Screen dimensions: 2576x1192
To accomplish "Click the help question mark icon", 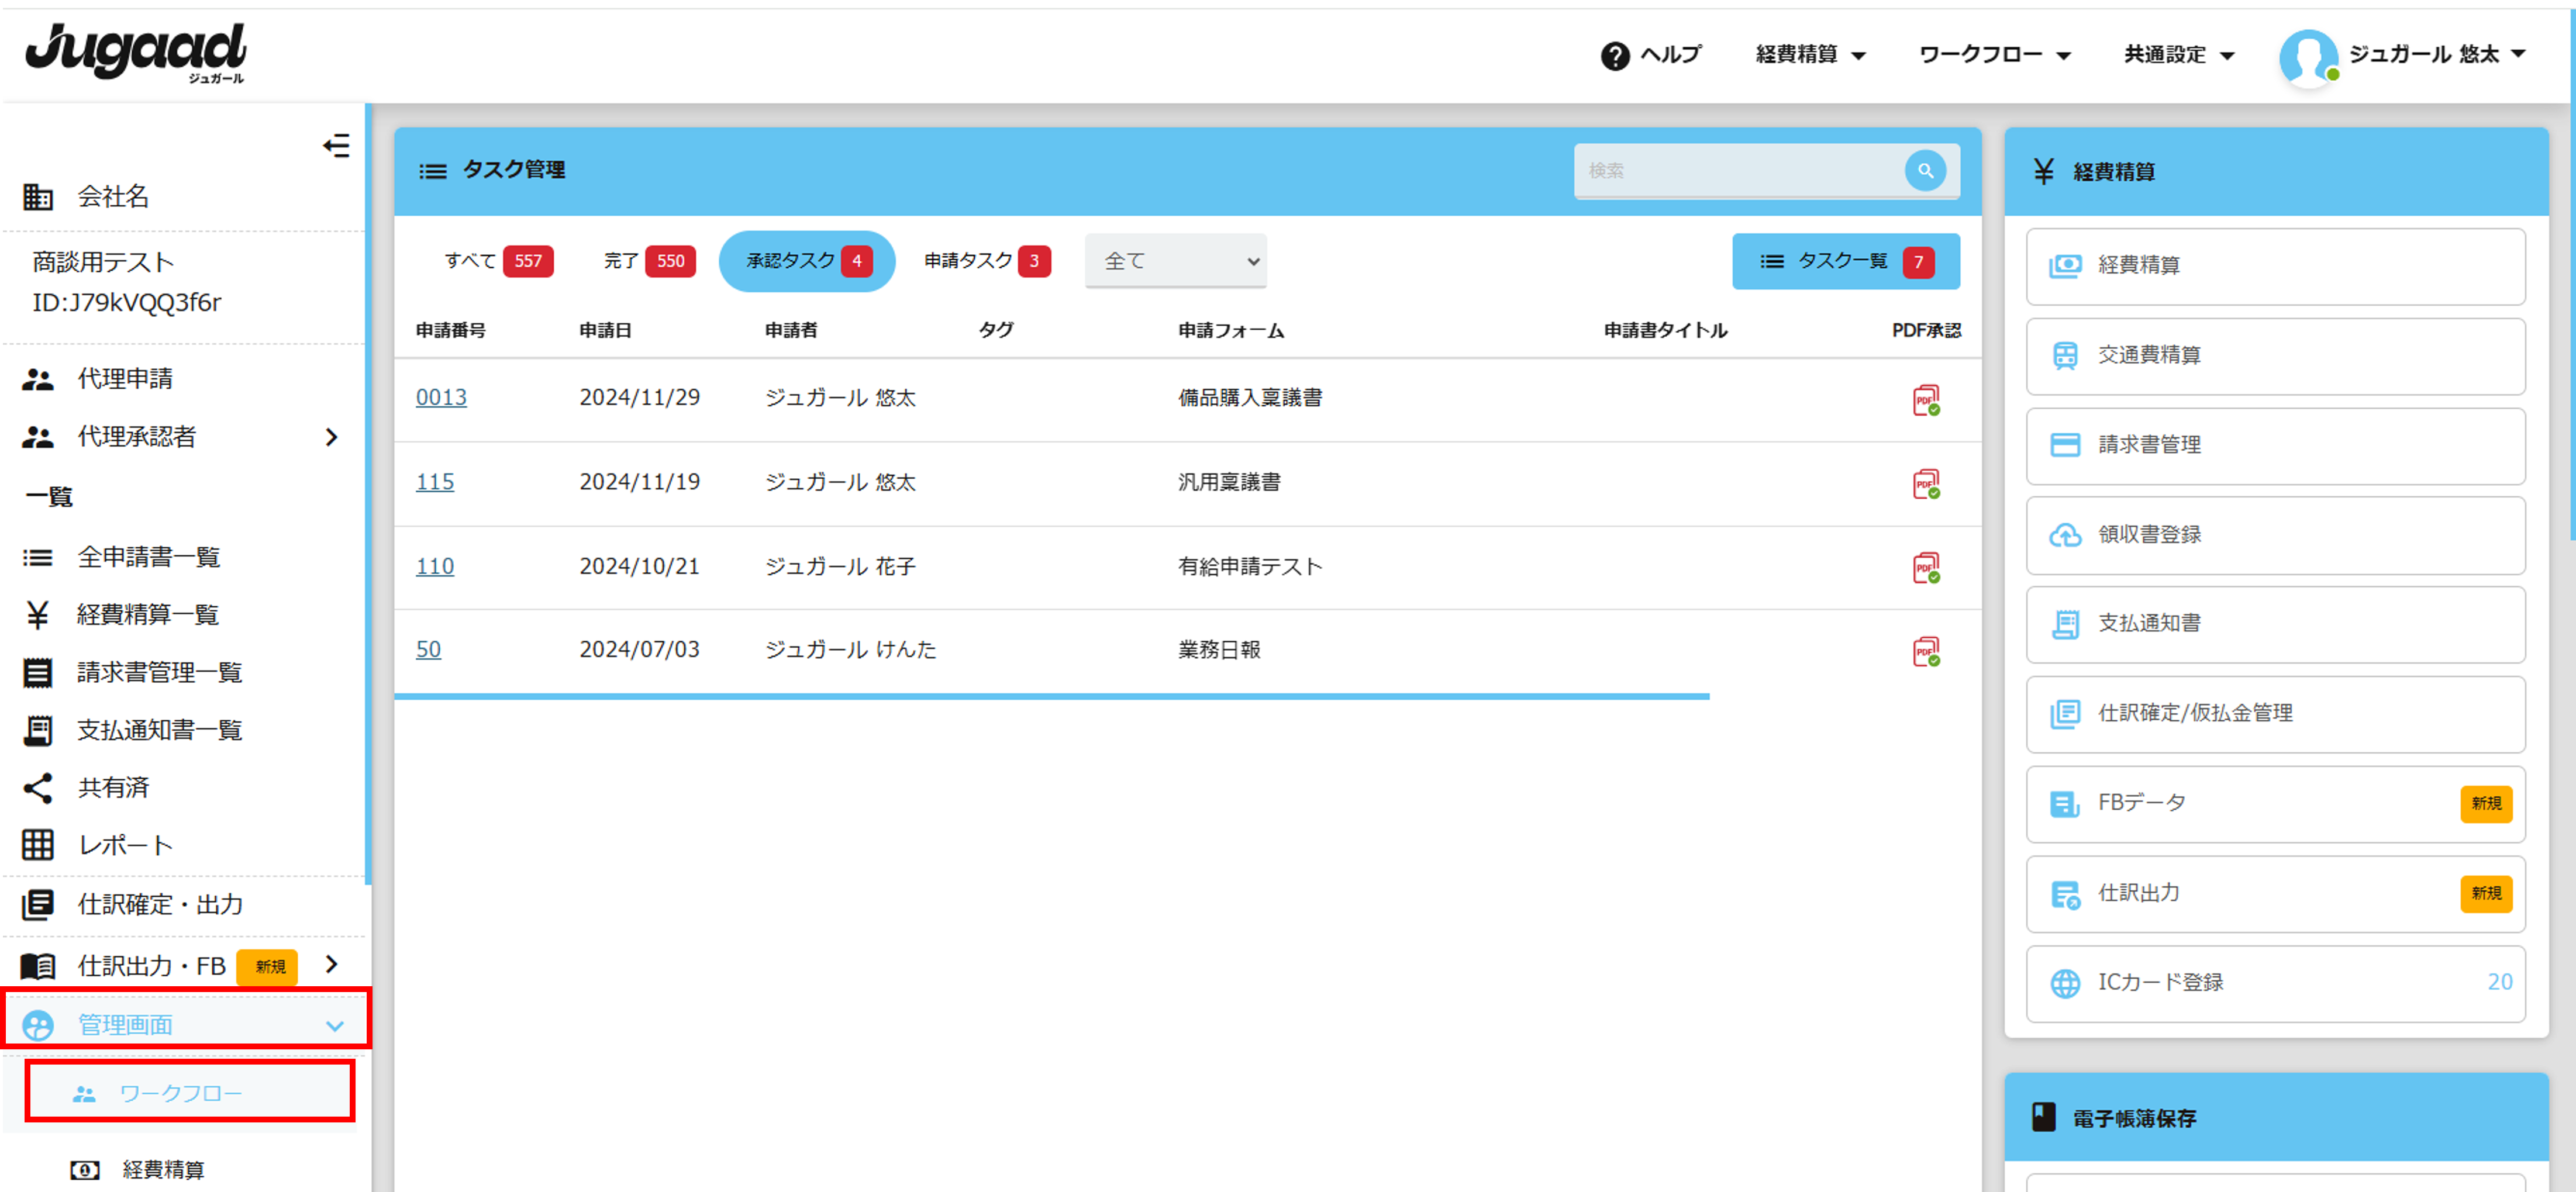I will click(x=1614, y=55).
